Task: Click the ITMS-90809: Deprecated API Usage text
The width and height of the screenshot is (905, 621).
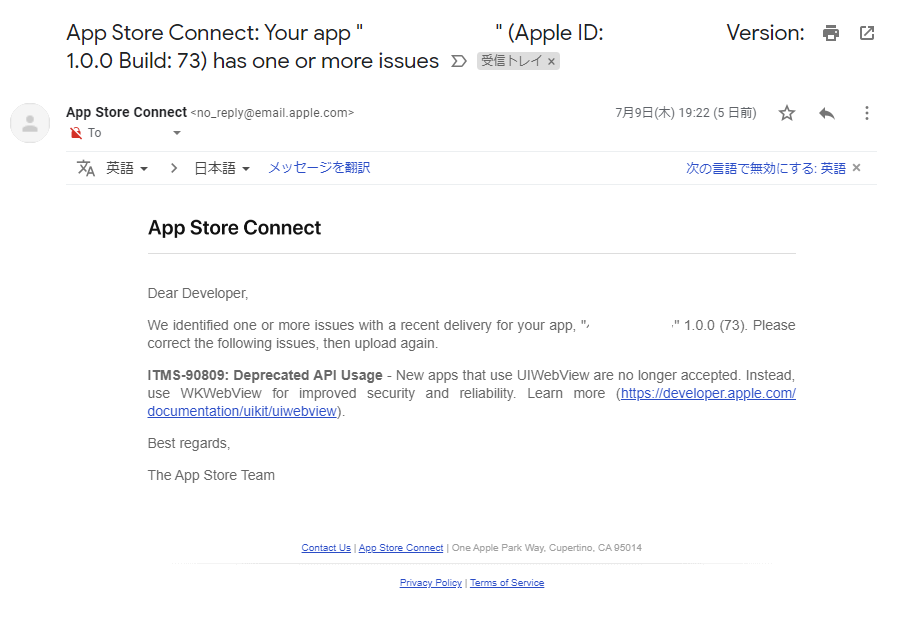Action: [265, 376]
